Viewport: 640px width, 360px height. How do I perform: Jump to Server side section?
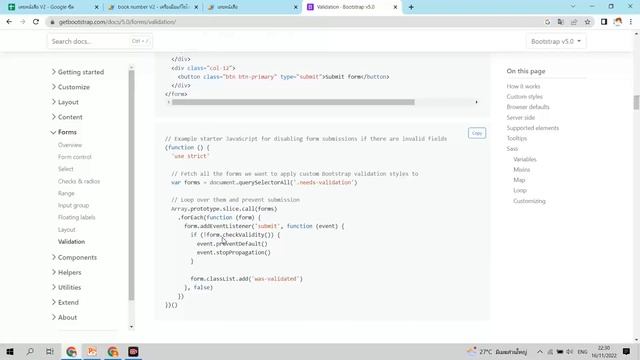[520, 118]
